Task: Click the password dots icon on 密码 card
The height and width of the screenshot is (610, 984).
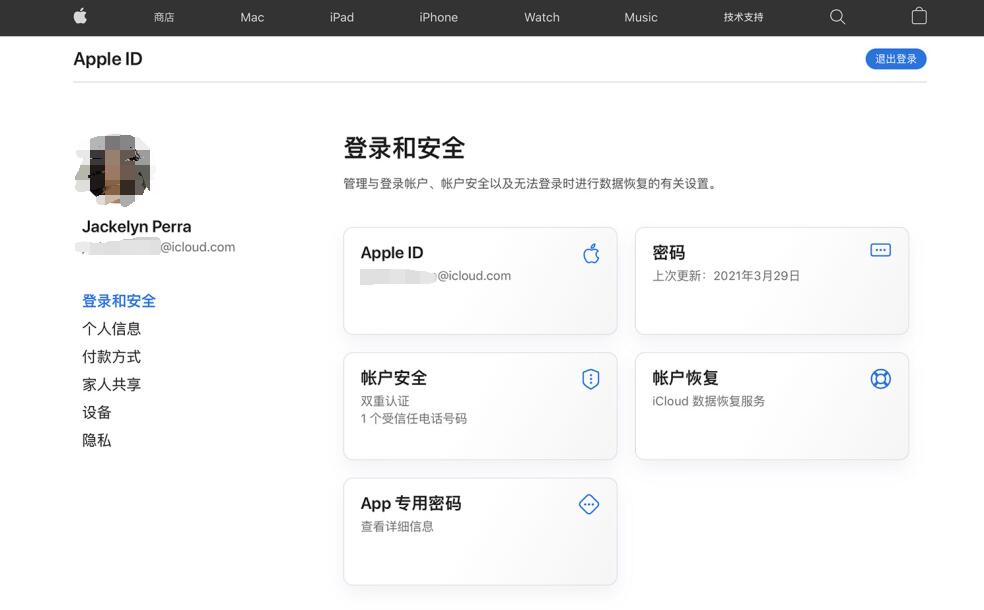Action: pos(880,250)
